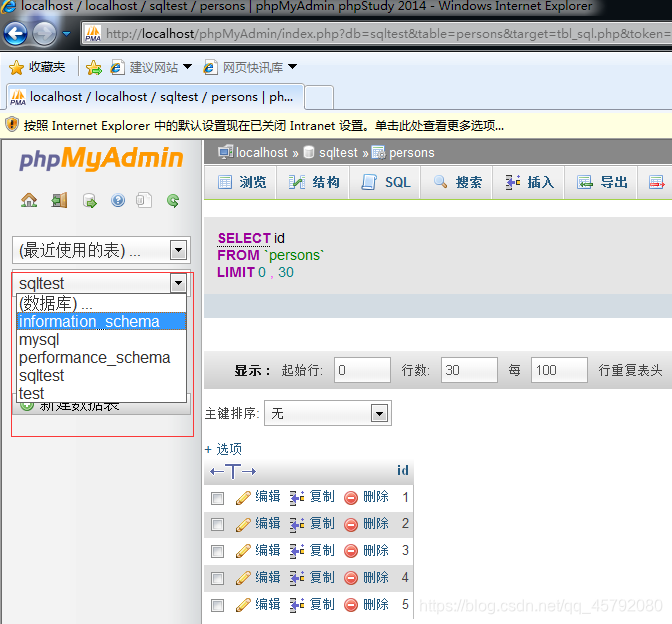672x624 pixels.
Task: Click persons breadcrumb link
Action: click(x=411, y=153)
